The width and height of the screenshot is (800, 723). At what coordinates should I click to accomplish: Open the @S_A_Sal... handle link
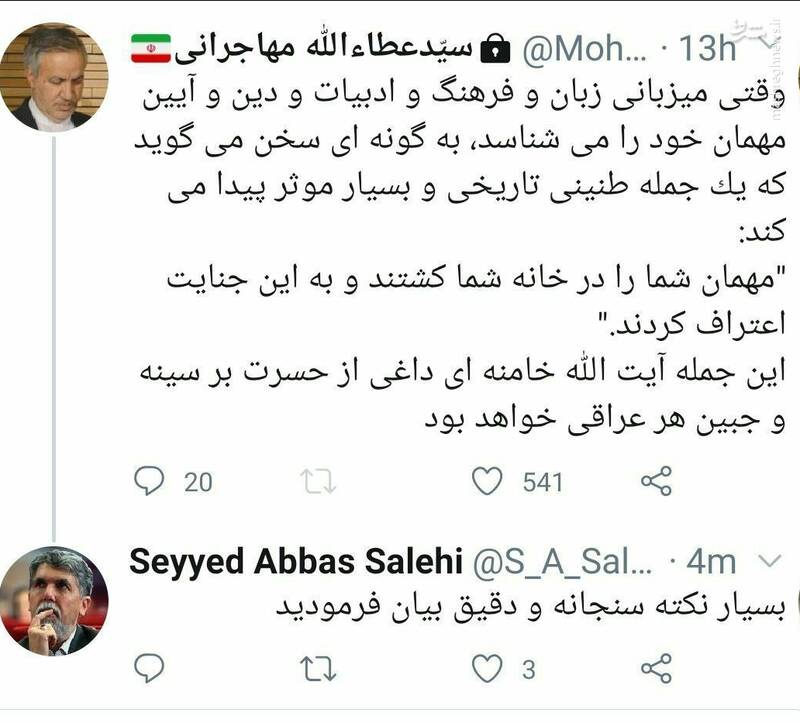[x=563, y=562]
